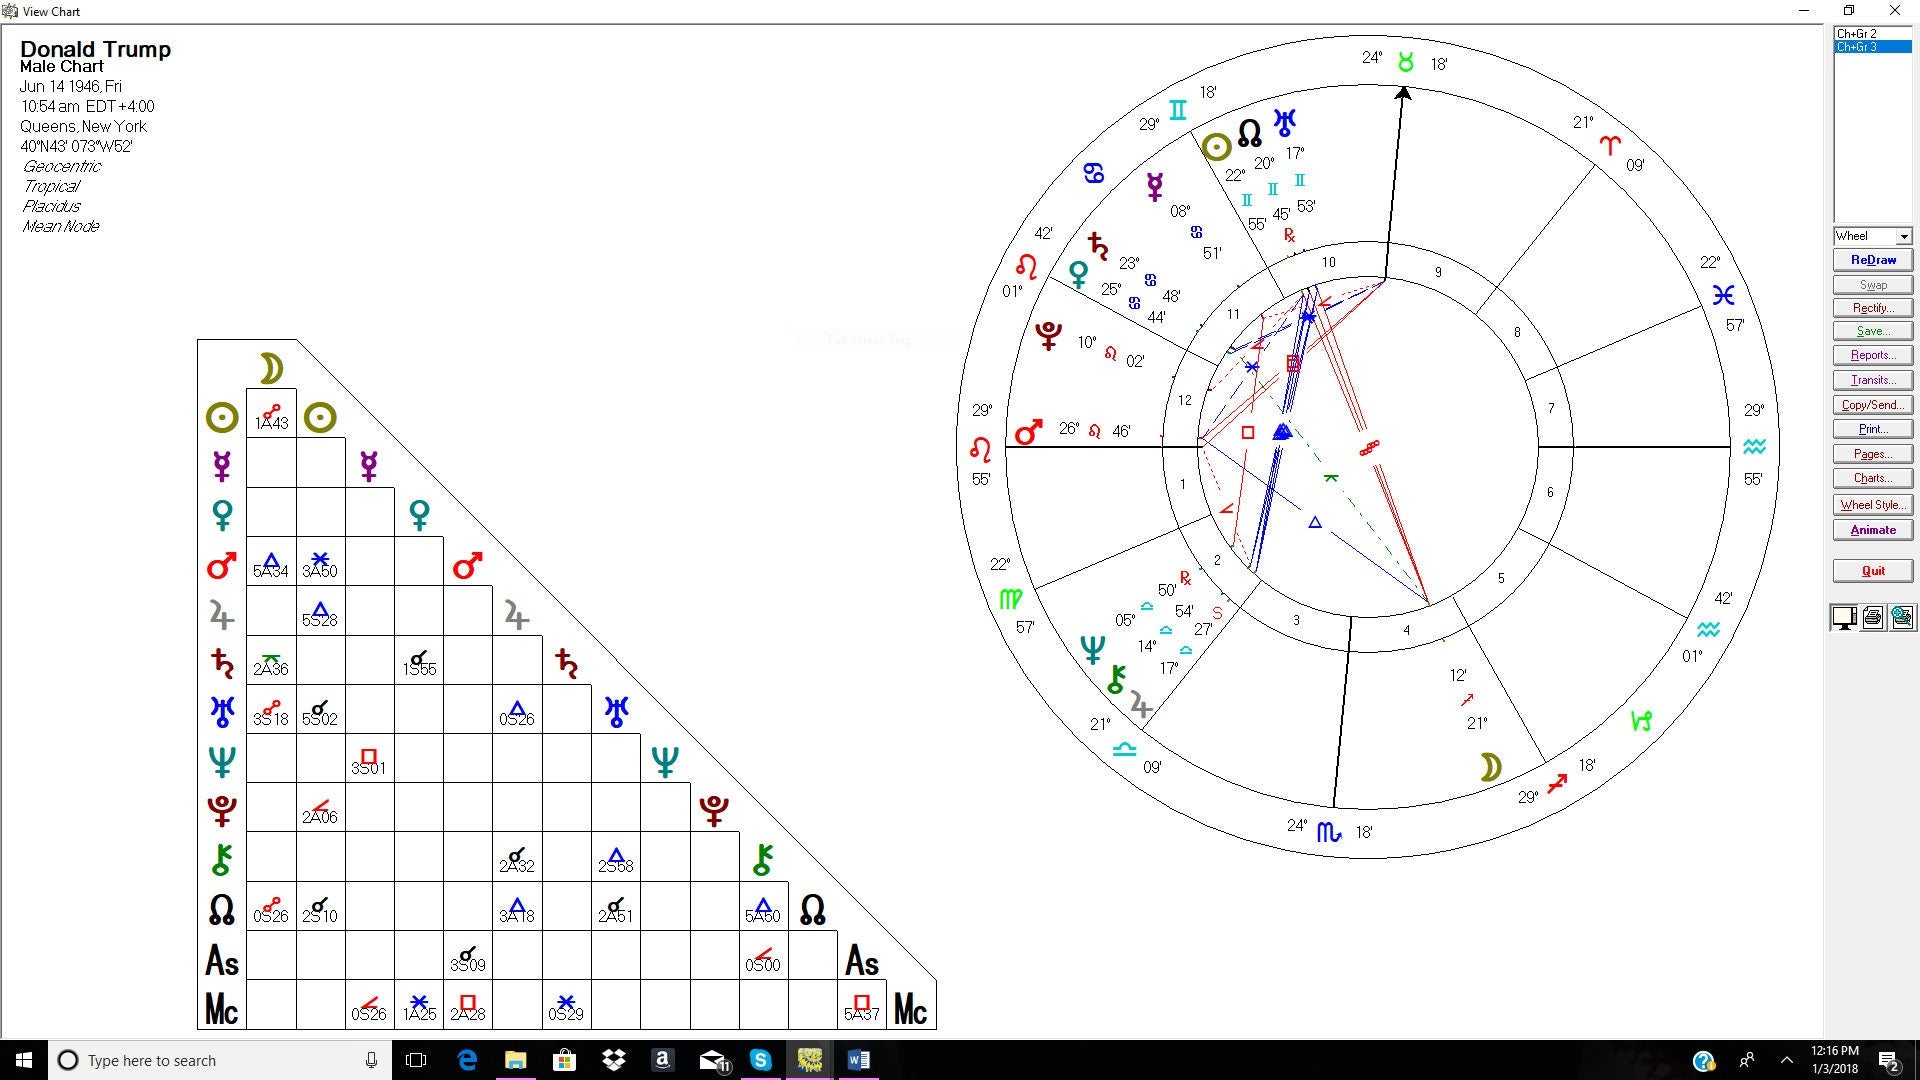Start chart animation with Animate
Image resolution: width=1920 pixels, height=1080 pixels.
tap(1872, 530)
